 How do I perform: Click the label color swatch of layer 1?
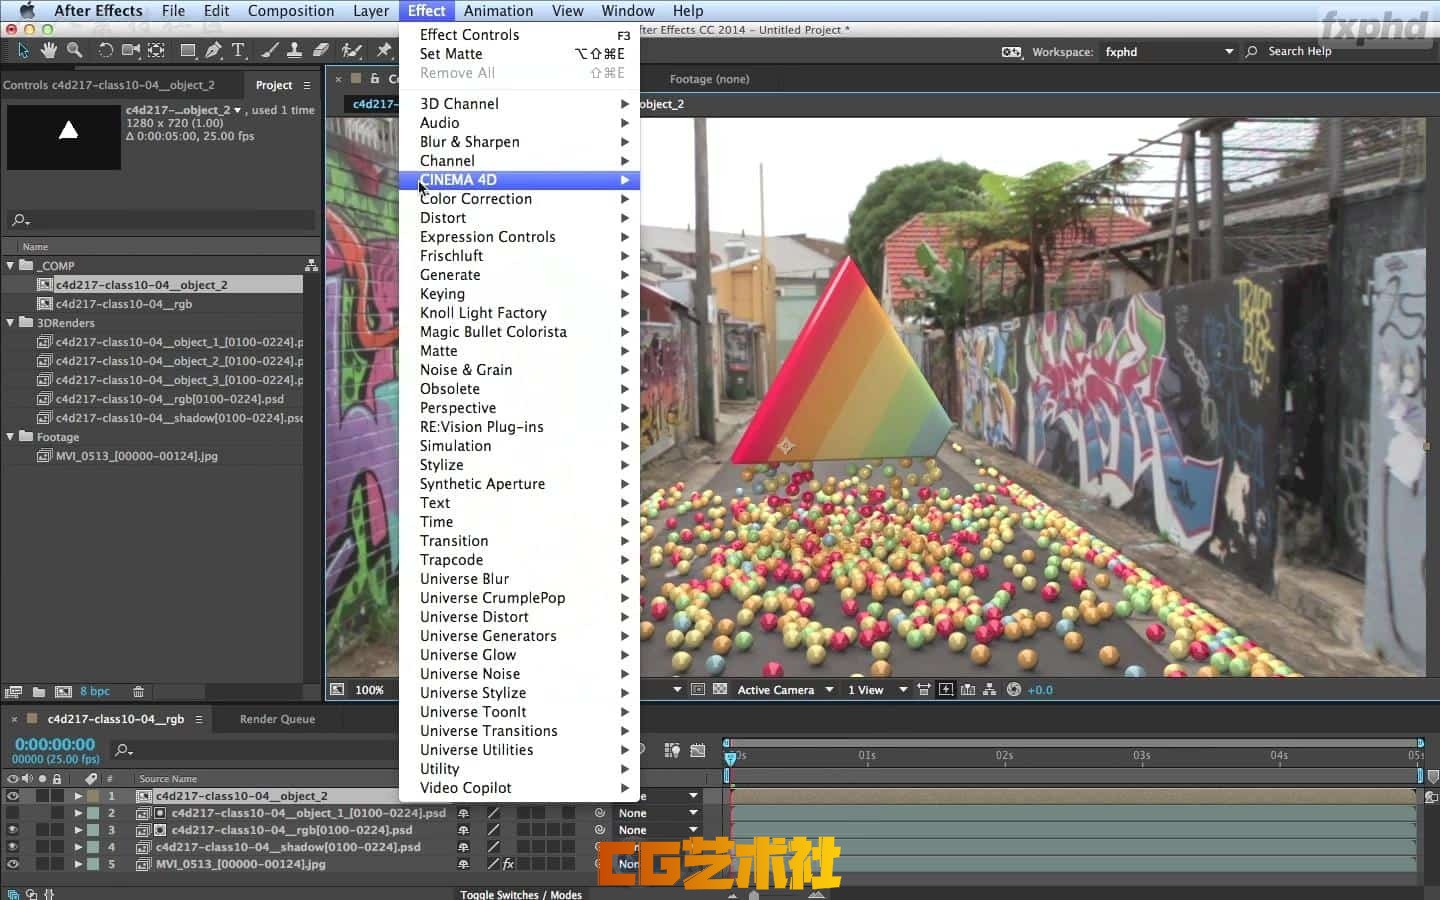coord(93,796)
